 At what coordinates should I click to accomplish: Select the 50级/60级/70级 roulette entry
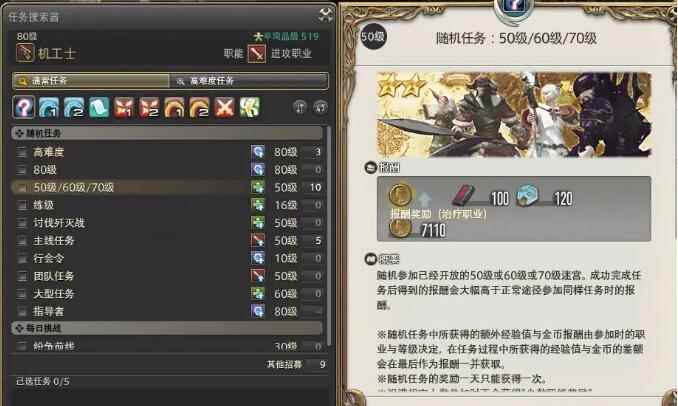click(x=168, y=187)
